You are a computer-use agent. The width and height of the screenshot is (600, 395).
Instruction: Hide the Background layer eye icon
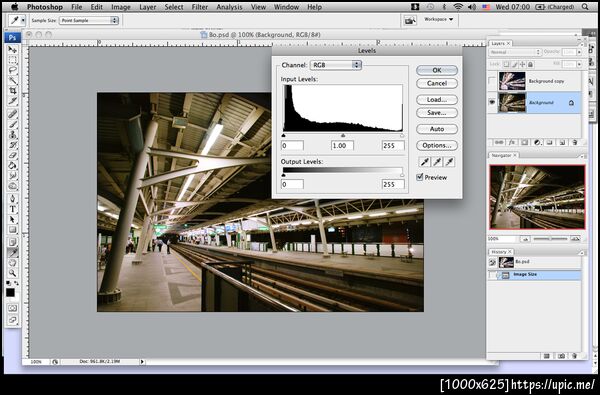coord(492,102)
